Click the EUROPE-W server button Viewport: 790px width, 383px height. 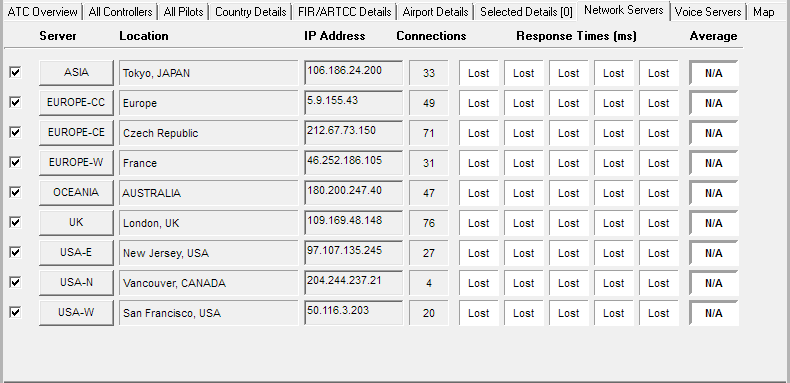76,163
